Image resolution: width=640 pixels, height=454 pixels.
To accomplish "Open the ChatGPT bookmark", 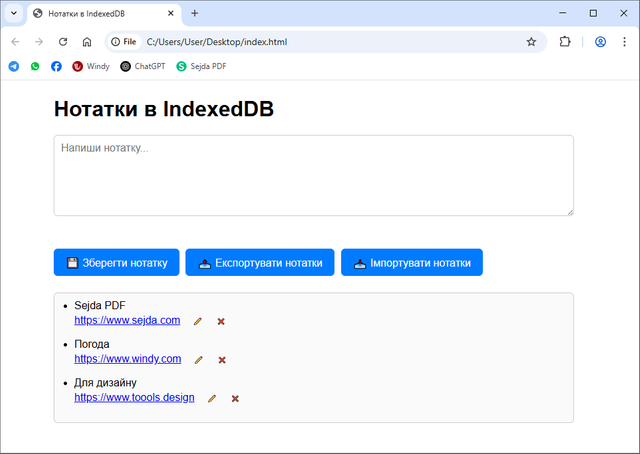I will [143, 66].
